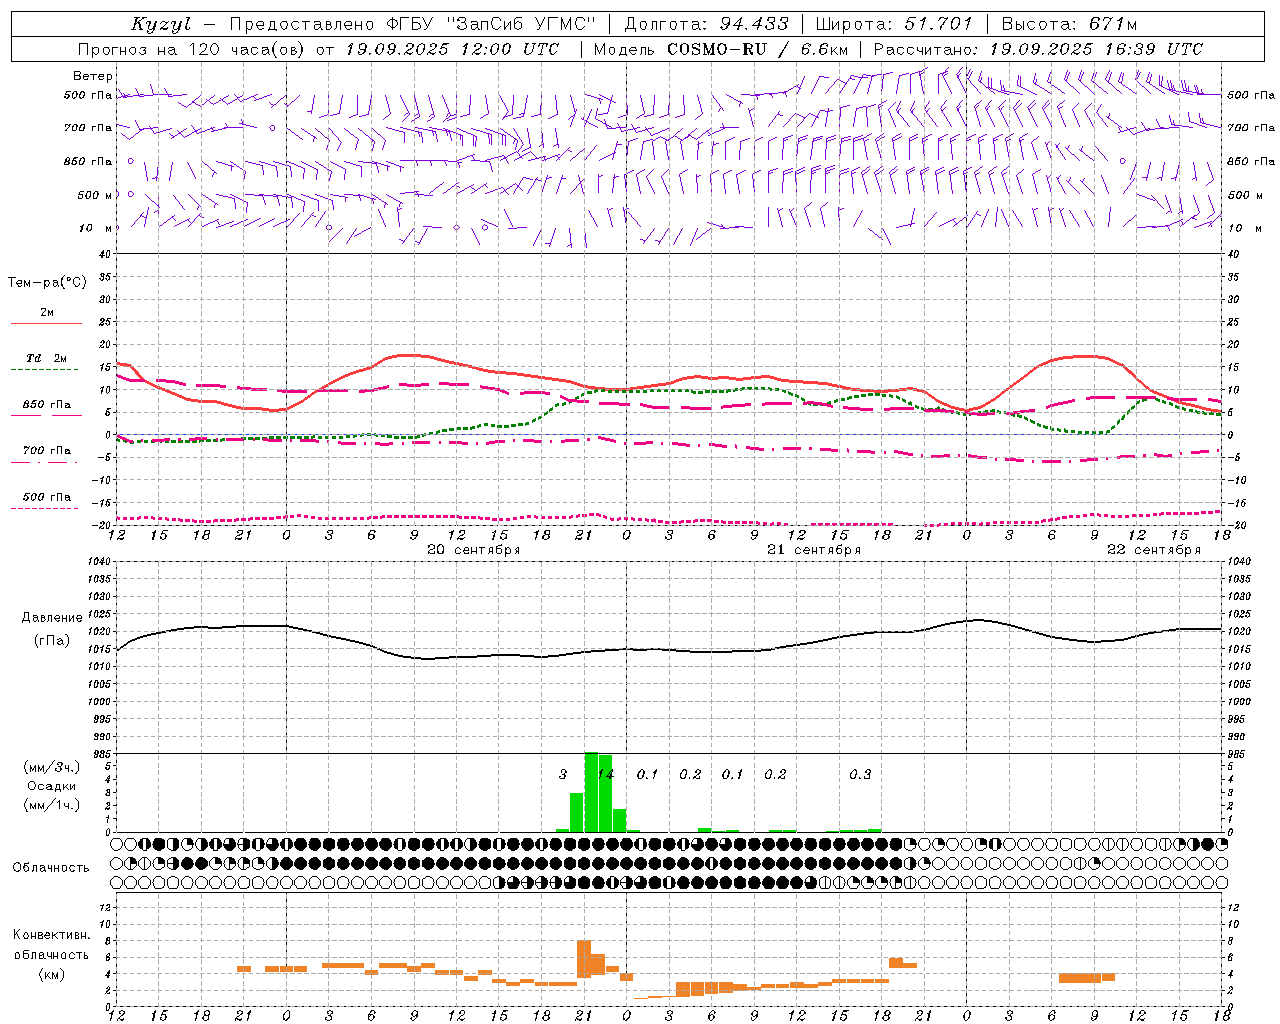This screenshot has height=1024, width=1280.
Task: Click the precipitation total '14' above green bars
Action: [605, 775]
